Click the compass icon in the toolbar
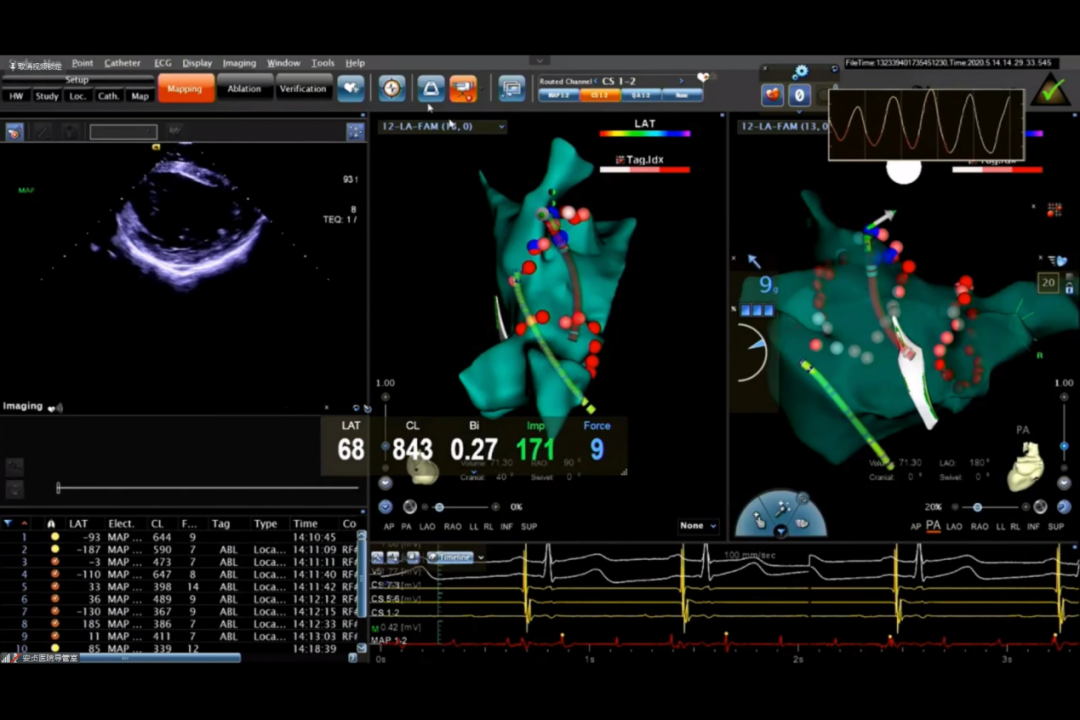The width and height of the screenshot is (1080, 720). tap(392, 89)
